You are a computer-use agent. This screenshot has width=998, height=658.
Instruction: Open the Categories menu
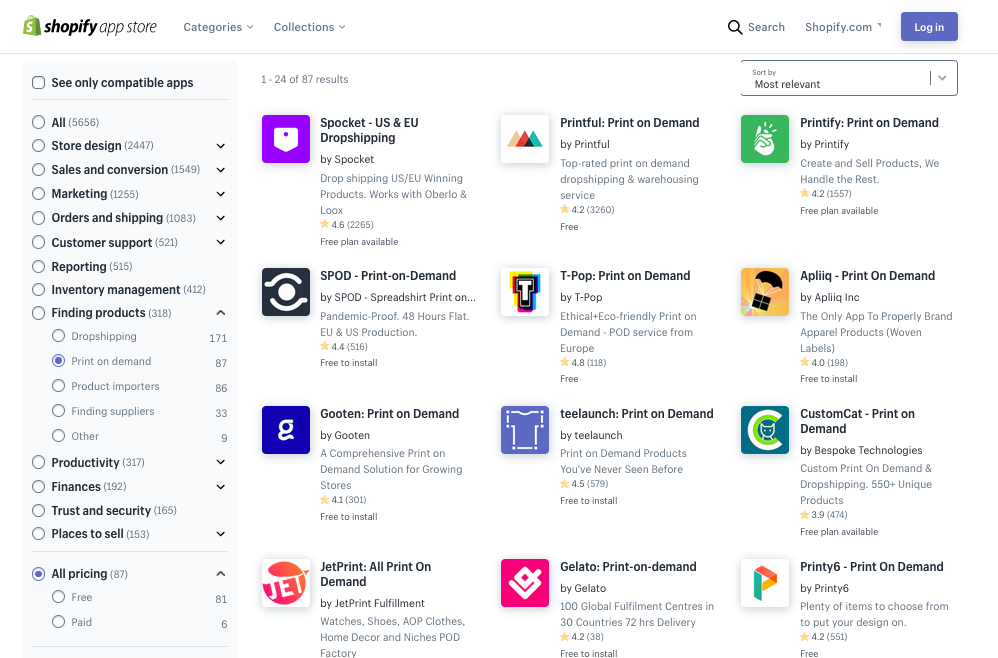[218, 27]
